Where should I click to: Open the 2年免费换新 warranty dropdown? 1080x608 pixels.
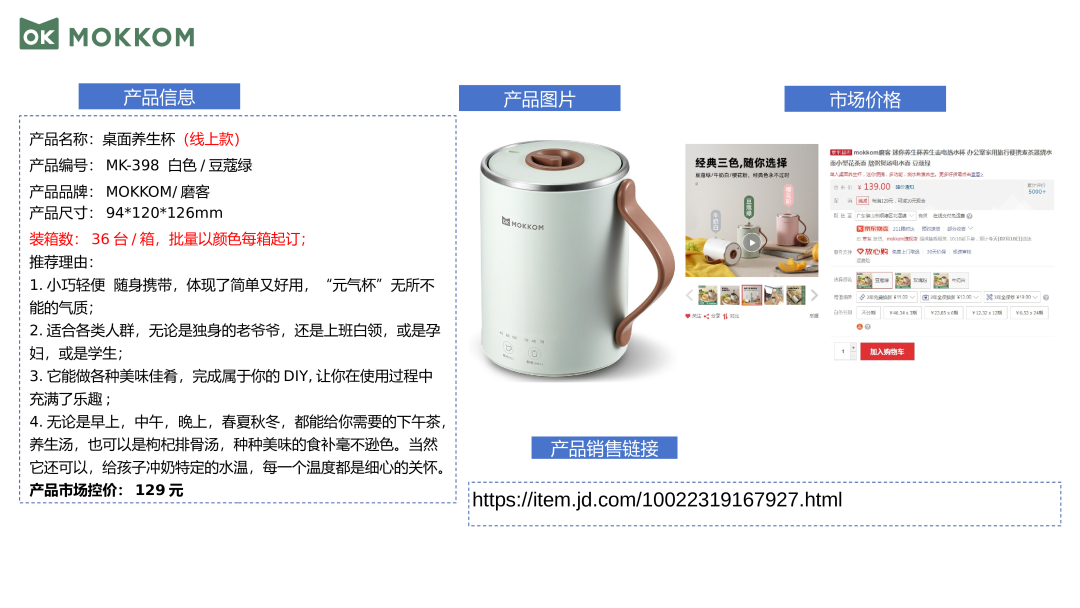[887, 297]
